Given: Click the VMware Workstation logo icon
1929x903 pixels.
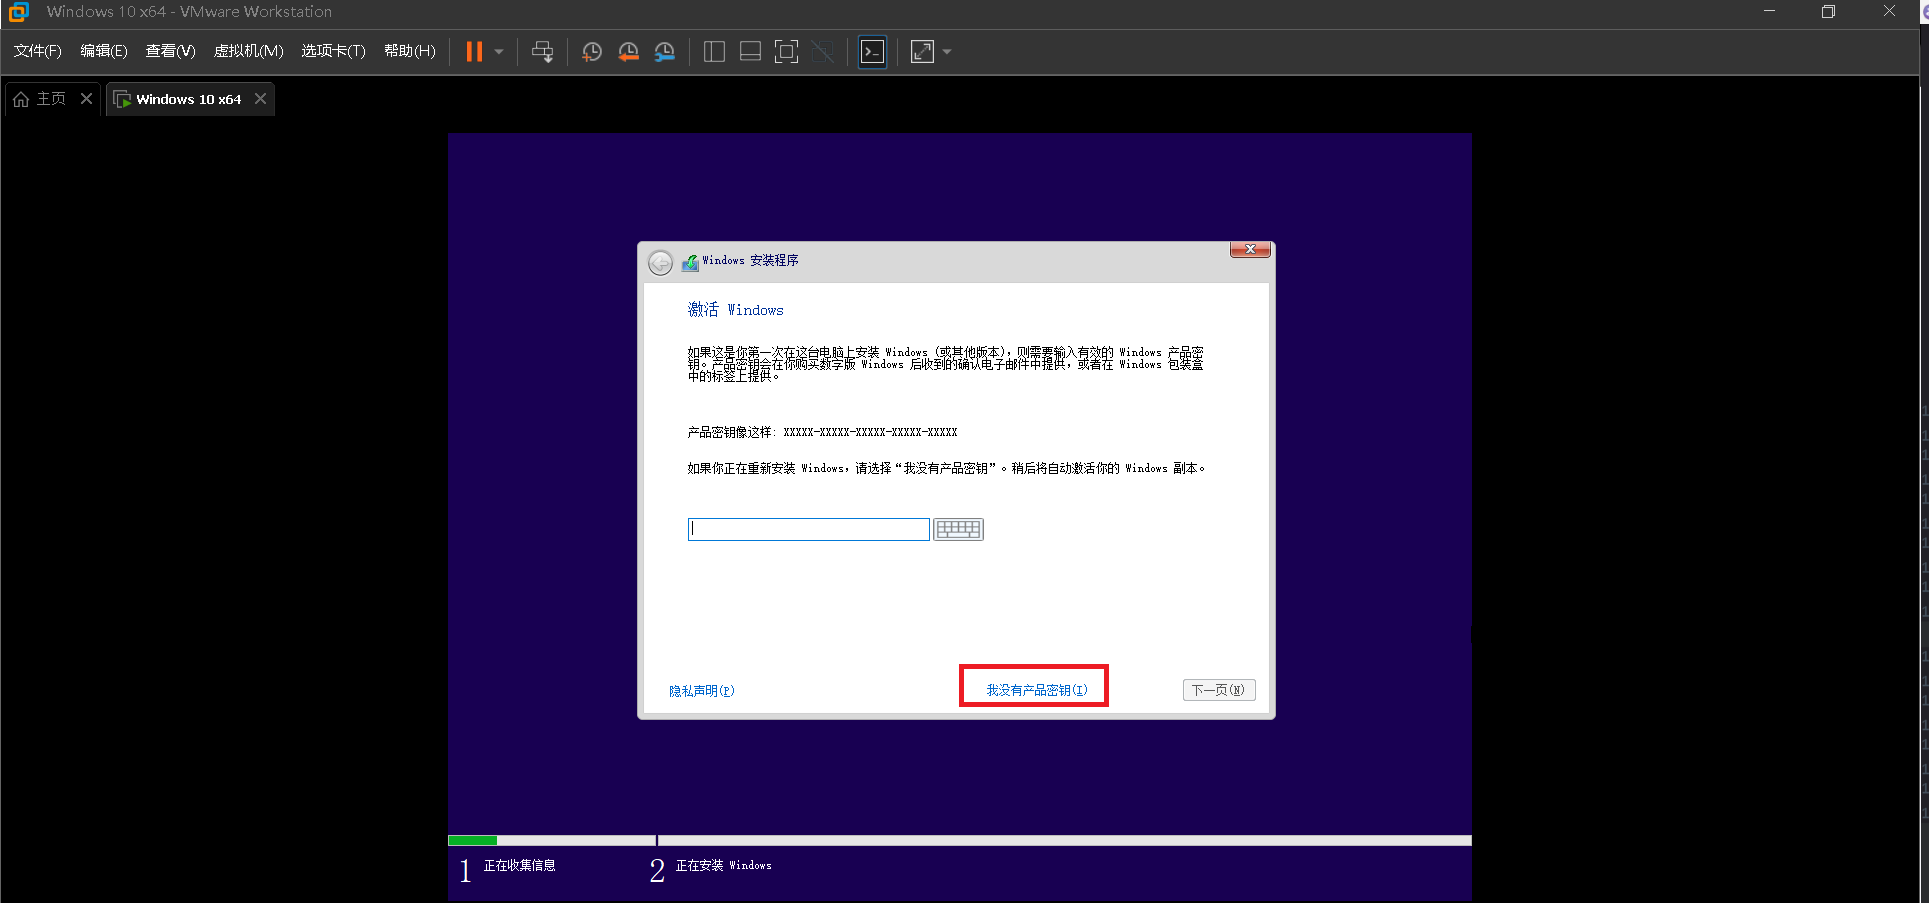Looking at the screenshot, I should [19, 12].
